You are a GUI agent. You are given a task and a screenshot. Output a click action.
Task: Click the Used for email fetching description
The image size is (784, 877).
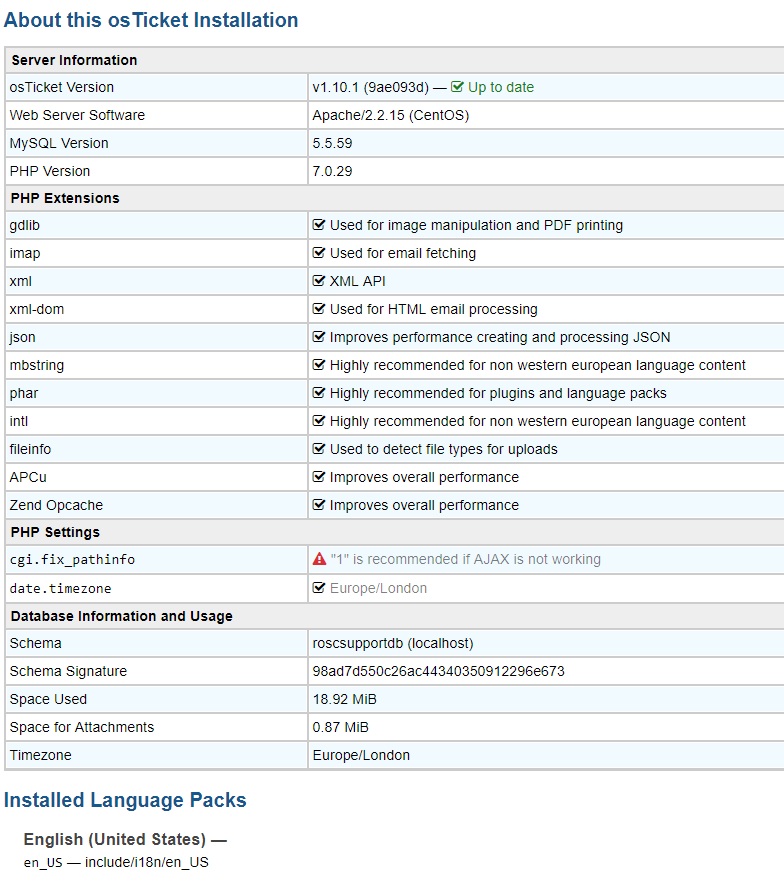pos(403,253)
